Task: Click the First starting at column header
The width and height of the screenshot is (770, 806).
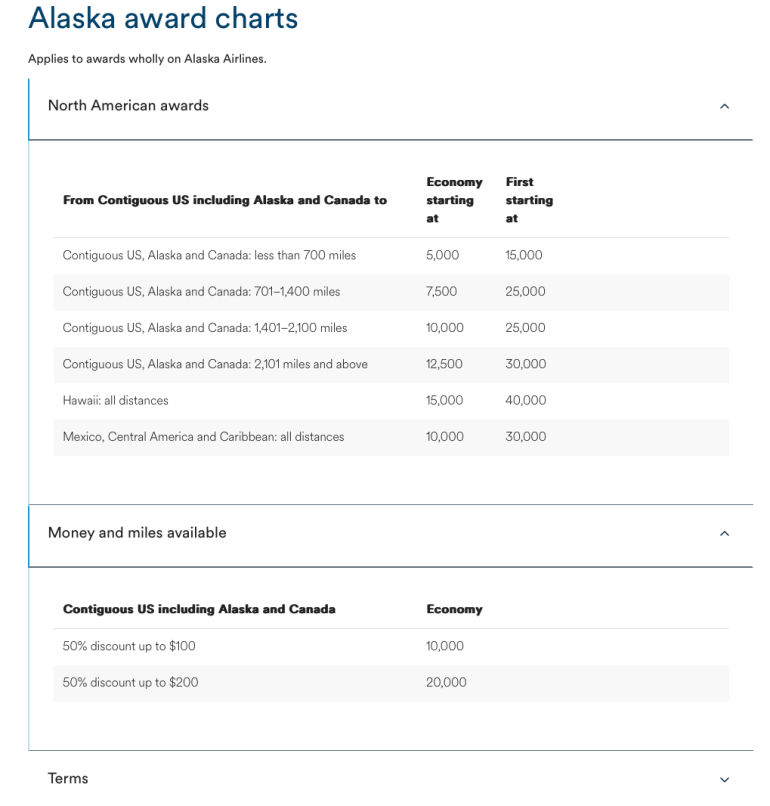Action: click(529, 200)
